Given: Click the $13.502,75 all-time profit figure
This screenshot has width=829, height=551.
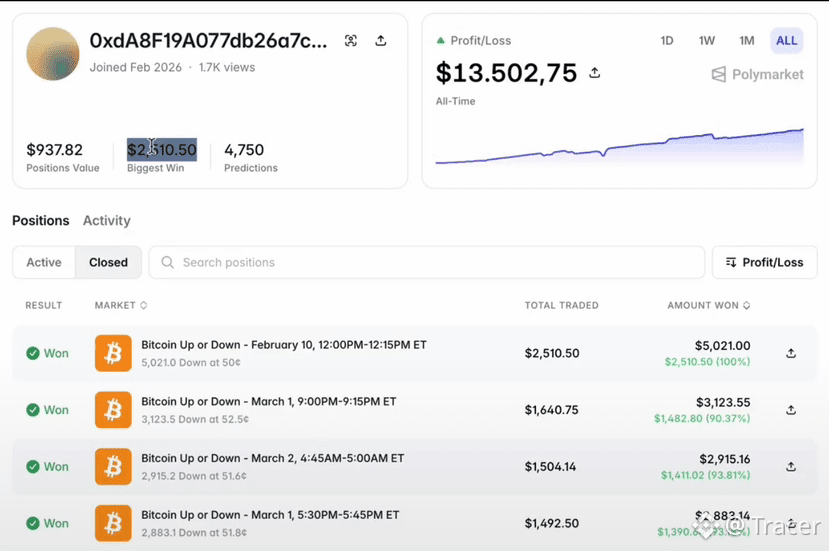Looking at the screenshot, I should coord(506,73).
